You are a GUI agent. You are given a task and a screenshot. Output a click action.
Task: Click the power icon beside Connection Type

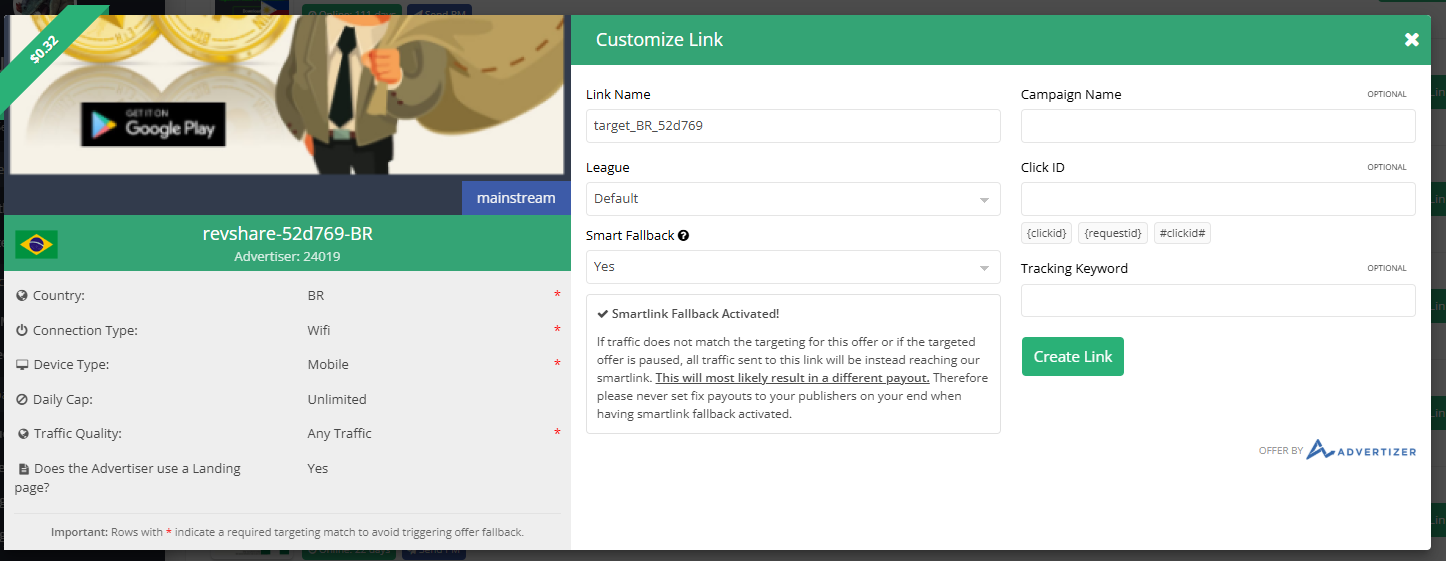click(22, 331)
